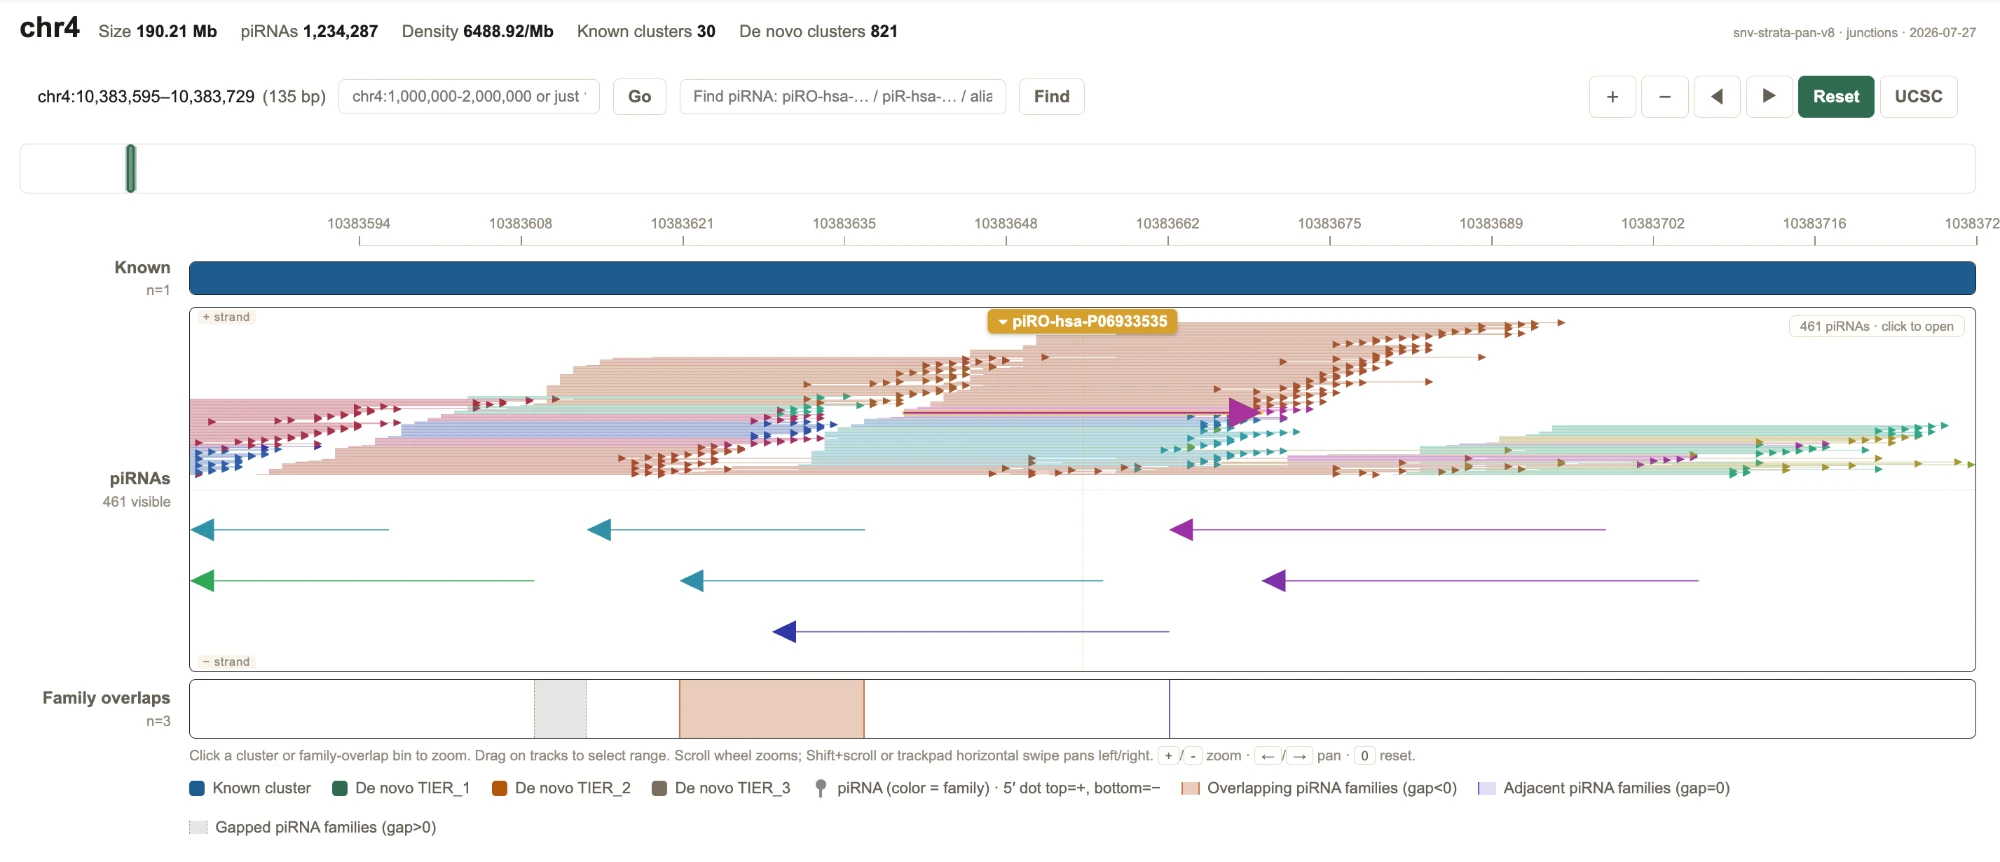The width and height of the screenshot is (2000, 862).
Task: Click the '-' zoom key hint
Action: (1193, 756)
